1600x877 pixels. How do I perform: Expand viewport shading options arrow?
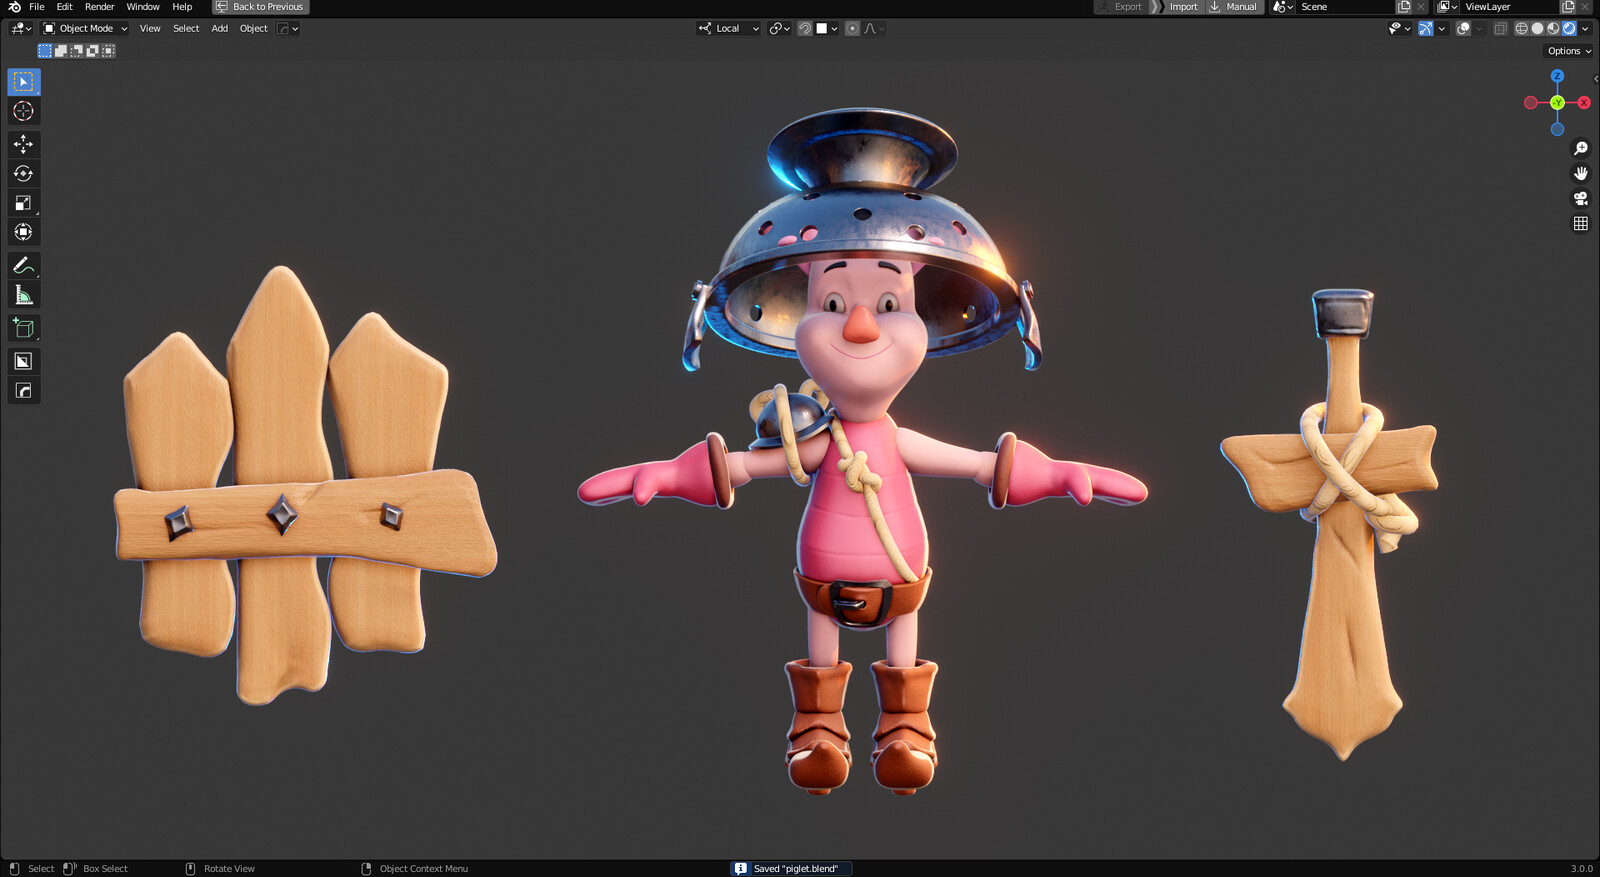coord(1585,29)
